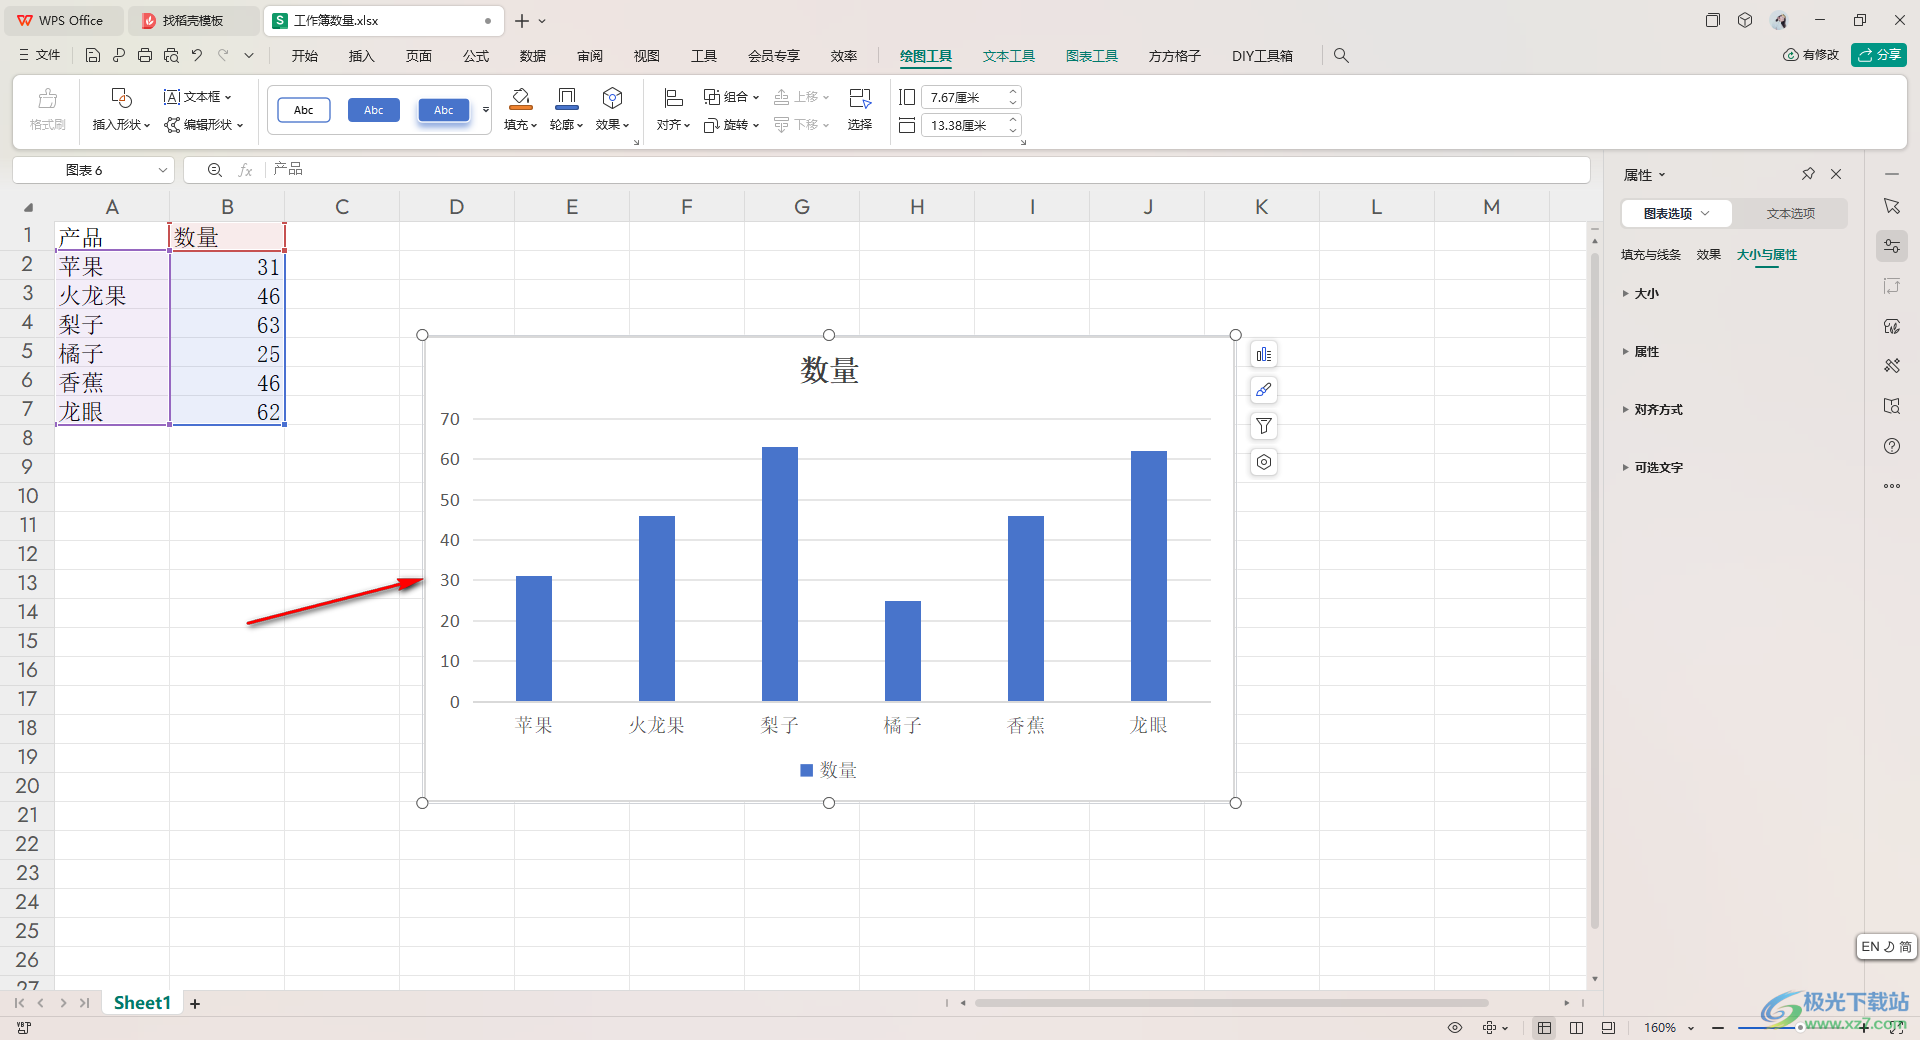The width and height of the screenshot is (1920, 1040).
Task: Apply the shadowed blue Abc shape style
Action: coord(444,110)
